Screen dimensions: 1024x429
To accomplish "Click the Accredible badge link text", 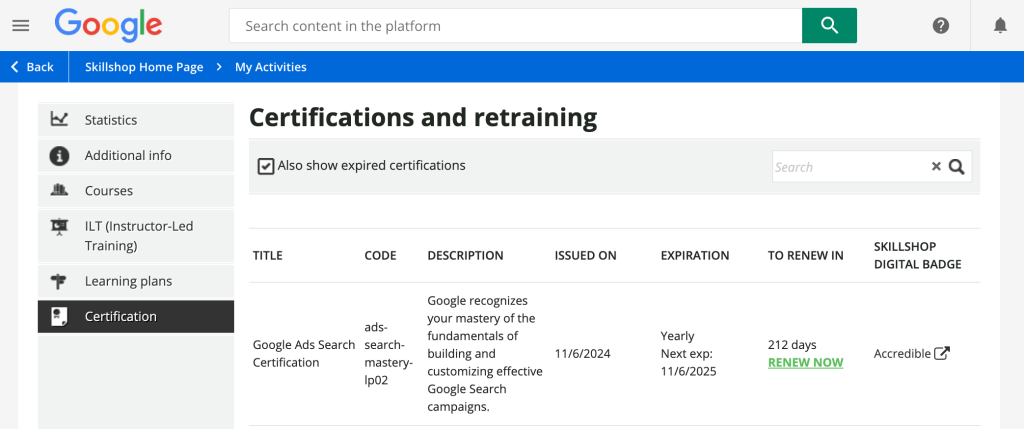I will tap(902, 353).
